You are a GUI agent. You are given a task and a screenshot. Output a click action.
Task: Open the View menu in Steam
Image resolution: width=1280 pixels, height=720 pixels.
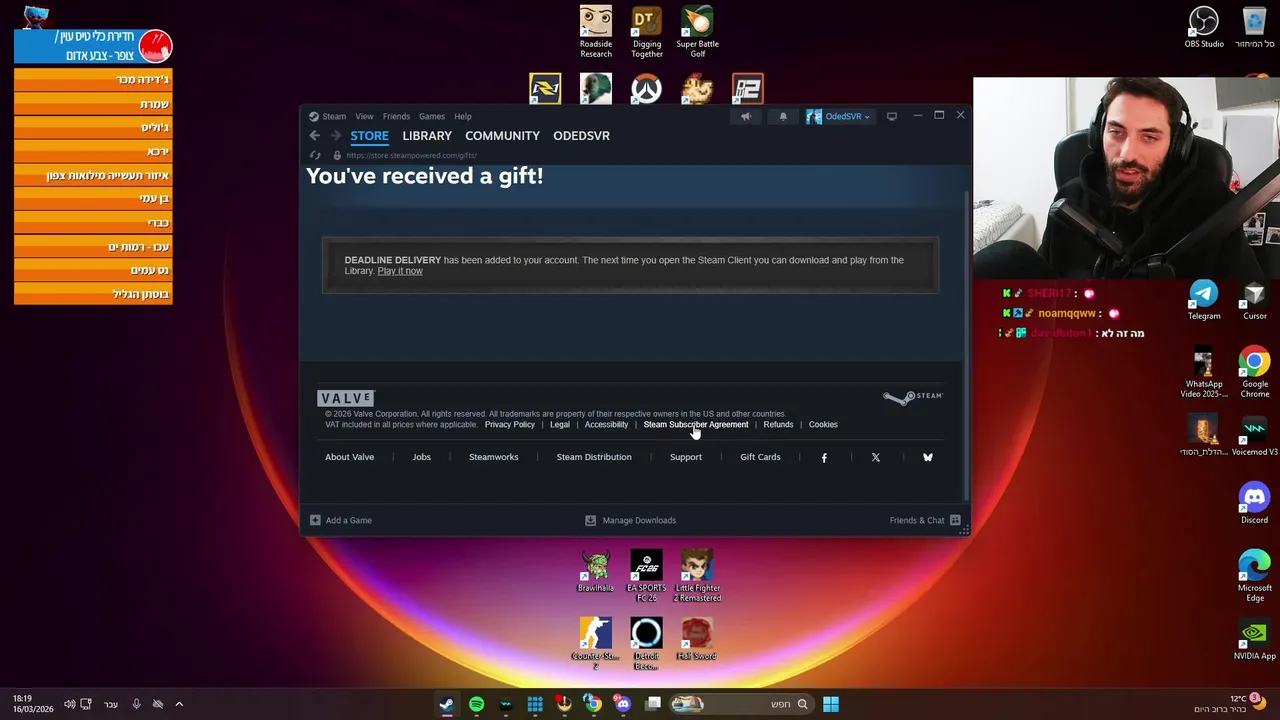[x=364, y=116]
